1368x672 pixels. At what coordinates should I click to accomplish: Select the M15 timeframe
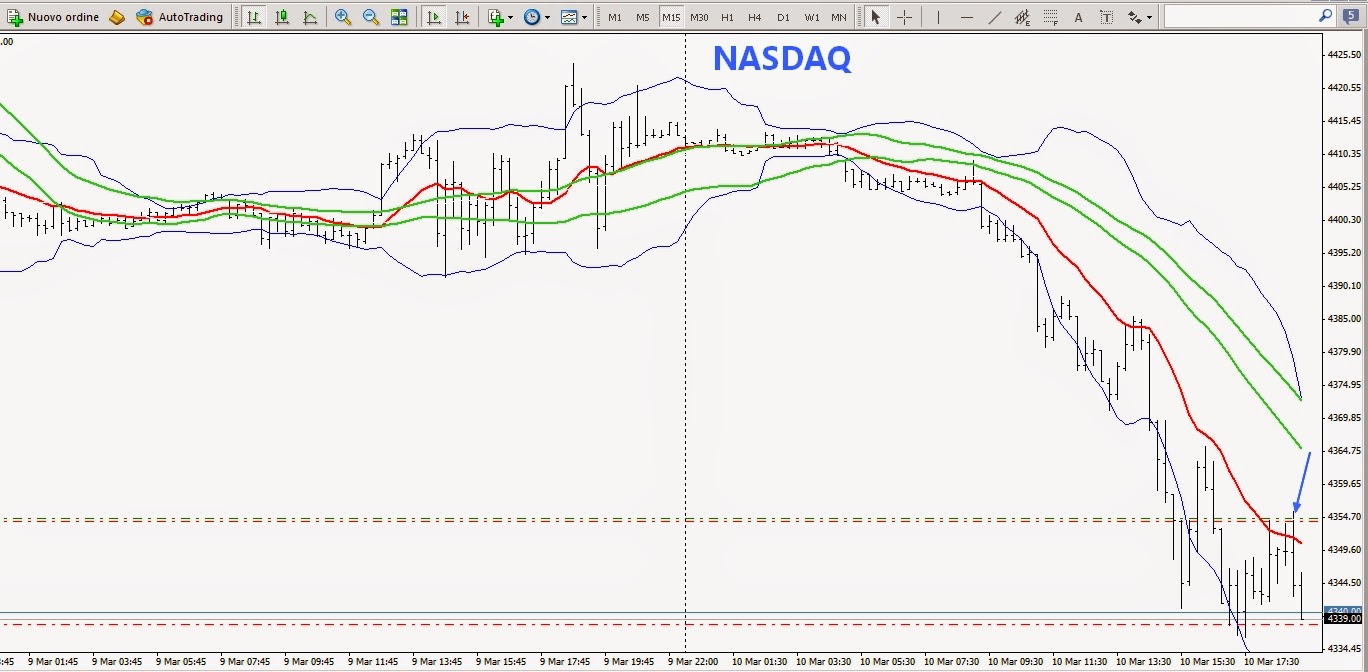[x=671, y=17]
